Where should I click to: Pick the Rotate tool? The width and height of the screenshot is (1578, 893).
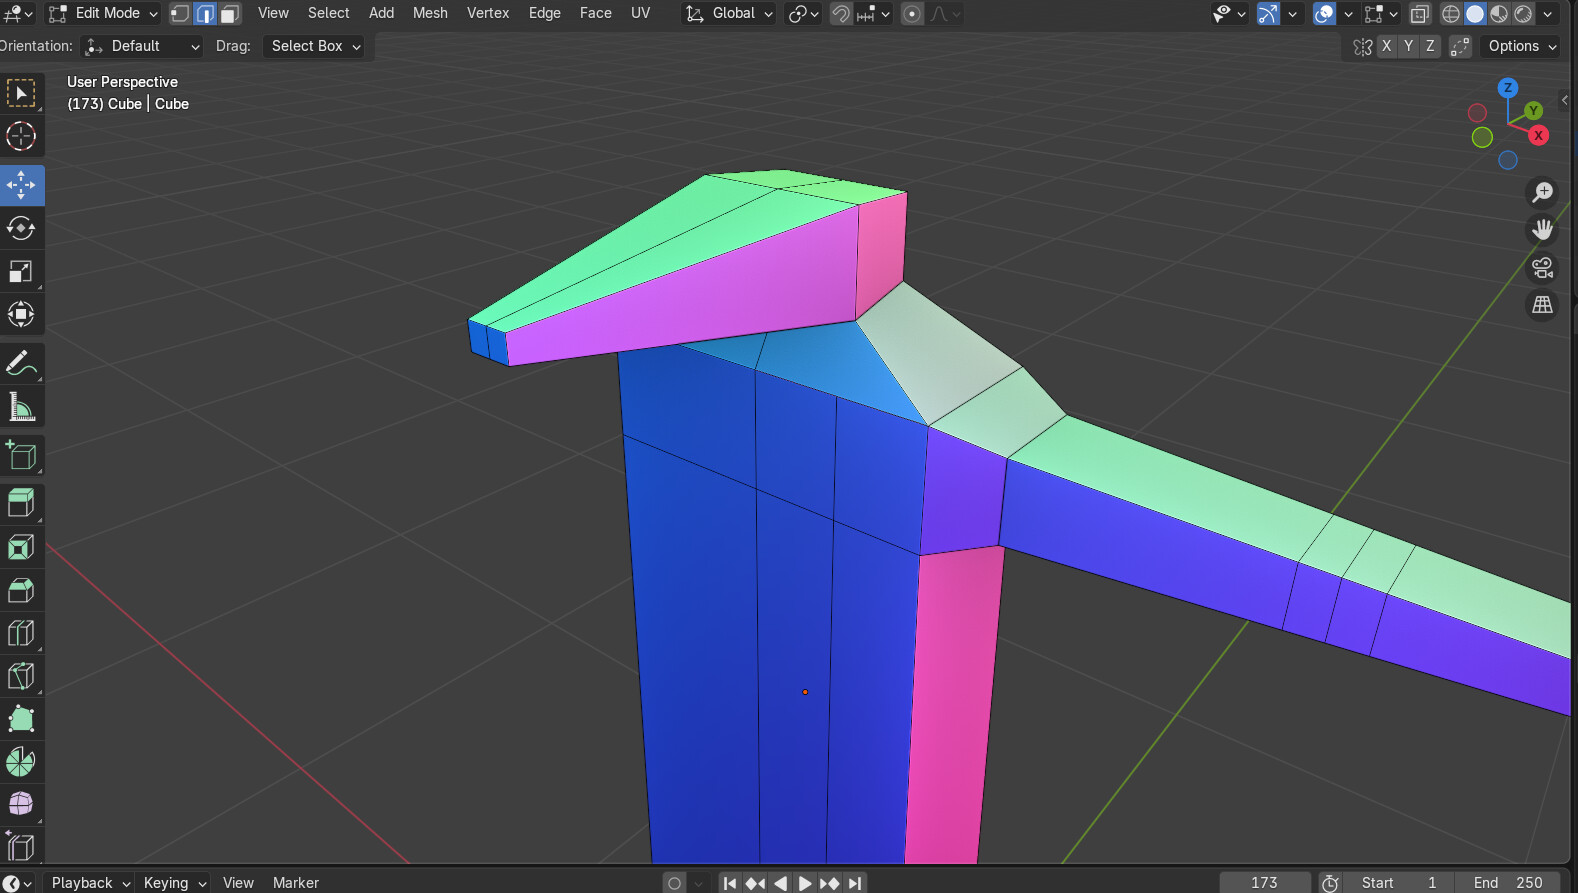pyautogui.click(x=21, y=228)
